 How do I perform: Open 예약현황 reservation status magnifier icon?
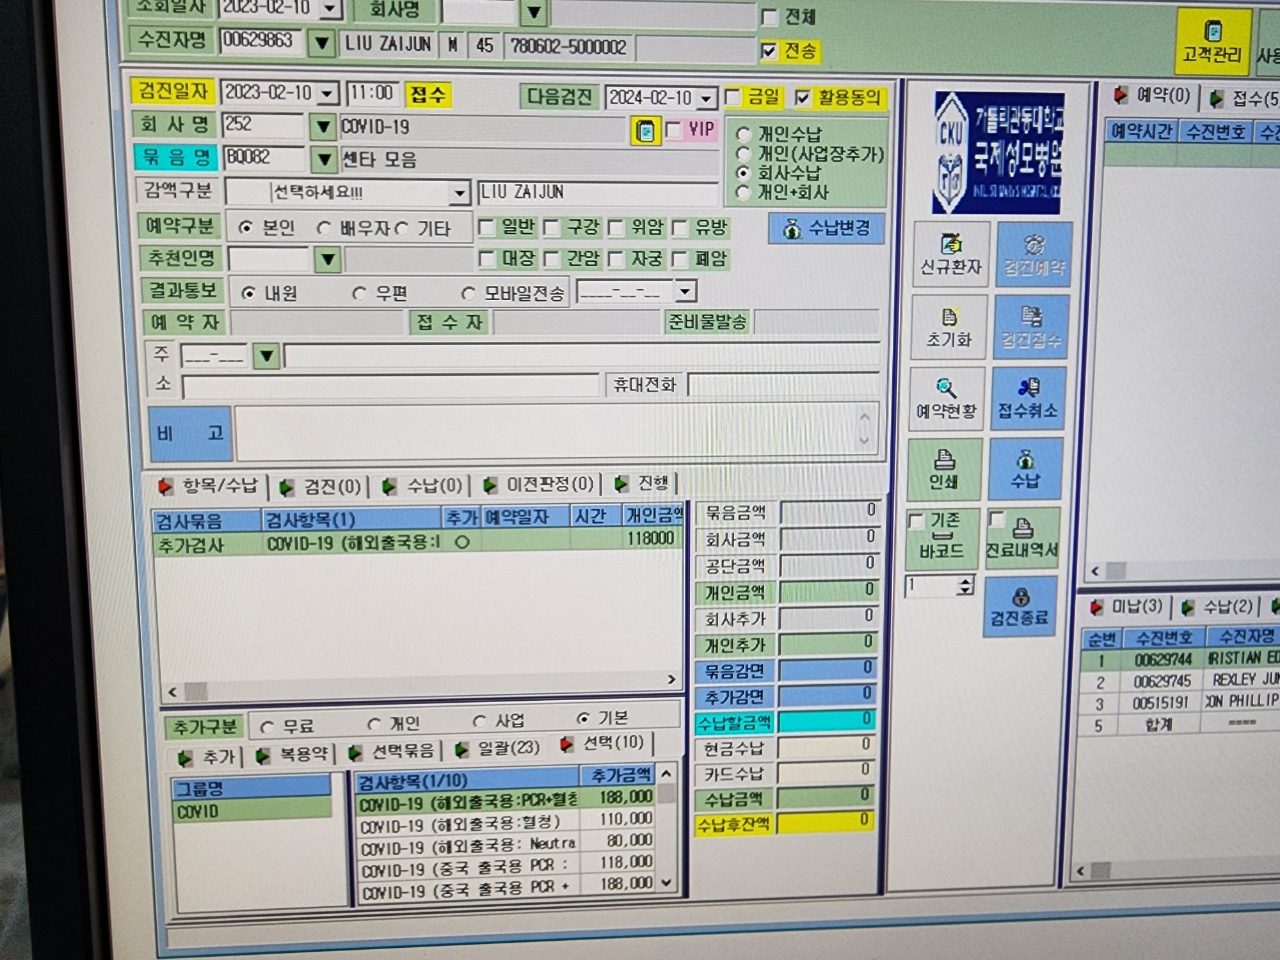pyautogui.click(x=946, y=398)
